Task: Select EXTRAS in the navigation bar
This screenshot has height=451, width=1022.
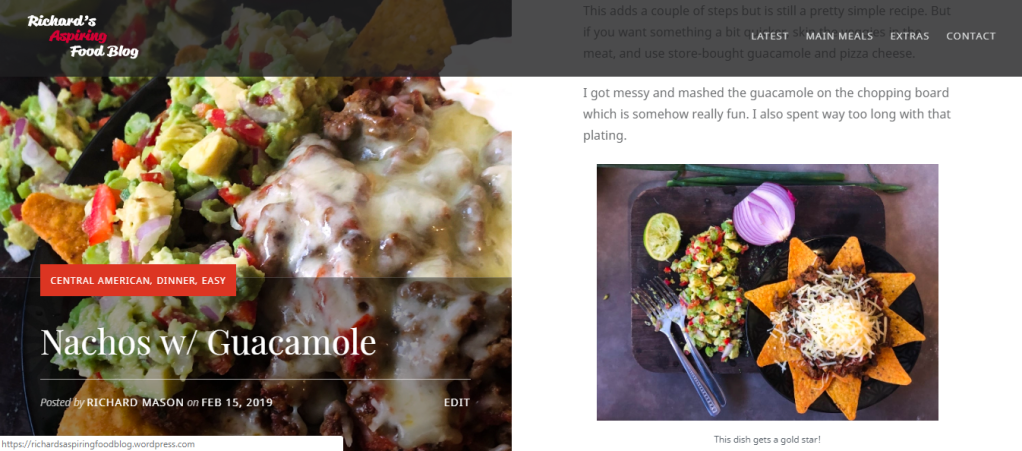Action: [909, 36]
